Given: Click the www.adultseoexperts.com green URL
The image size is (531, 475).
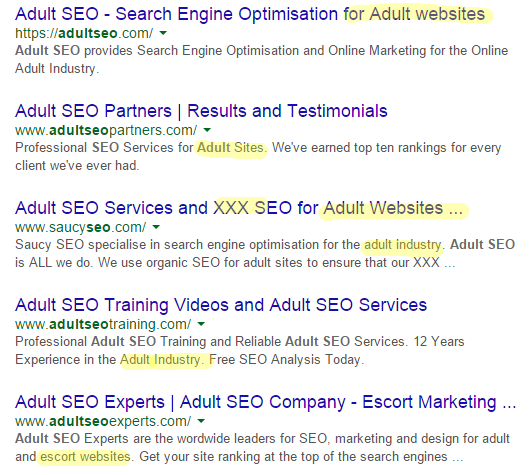Looking at the screenshot, I should coord(103,421).
